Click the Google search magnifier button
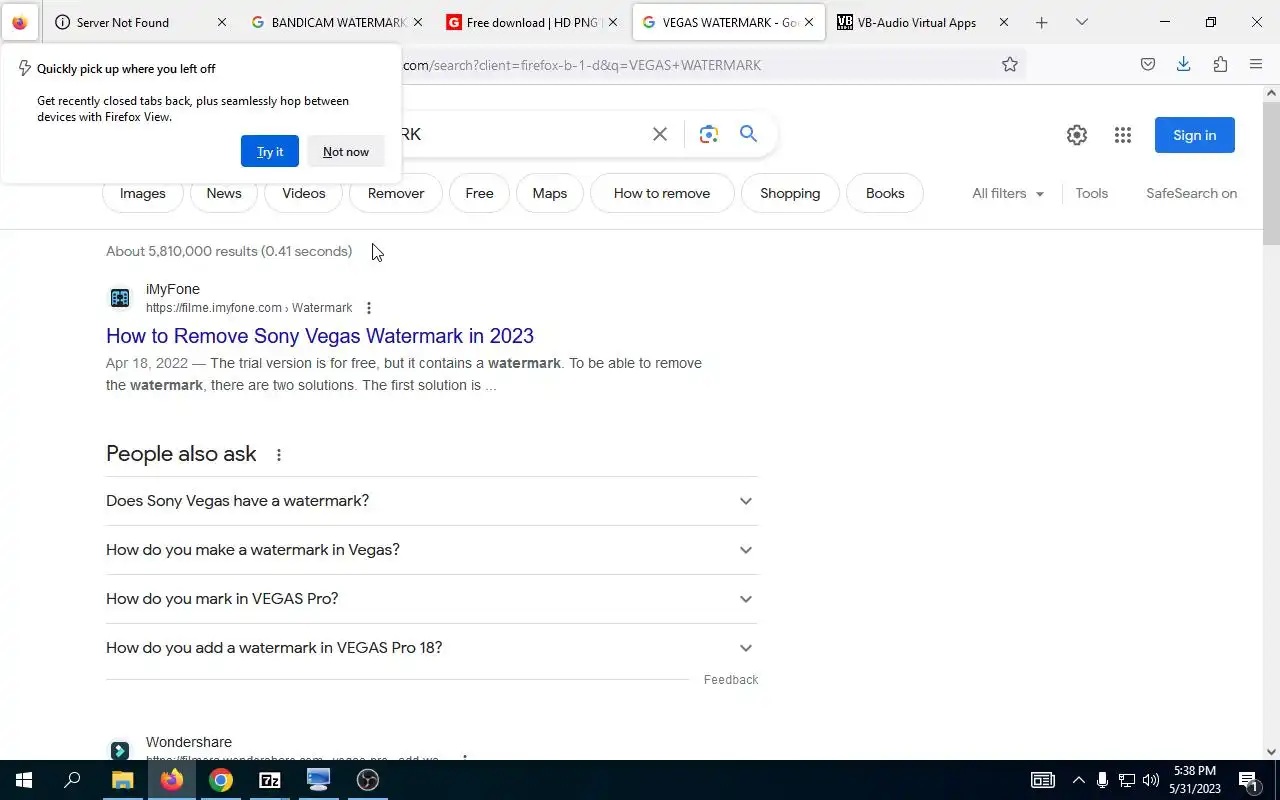 [x=748, y=134]
